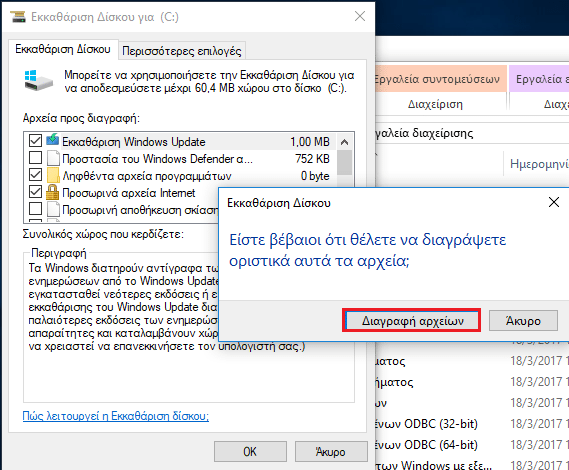Open Εργαλεία συντομεύσεων ribbon tab in Explorer
Screen dimensions: 569x470
pos(441,78)
